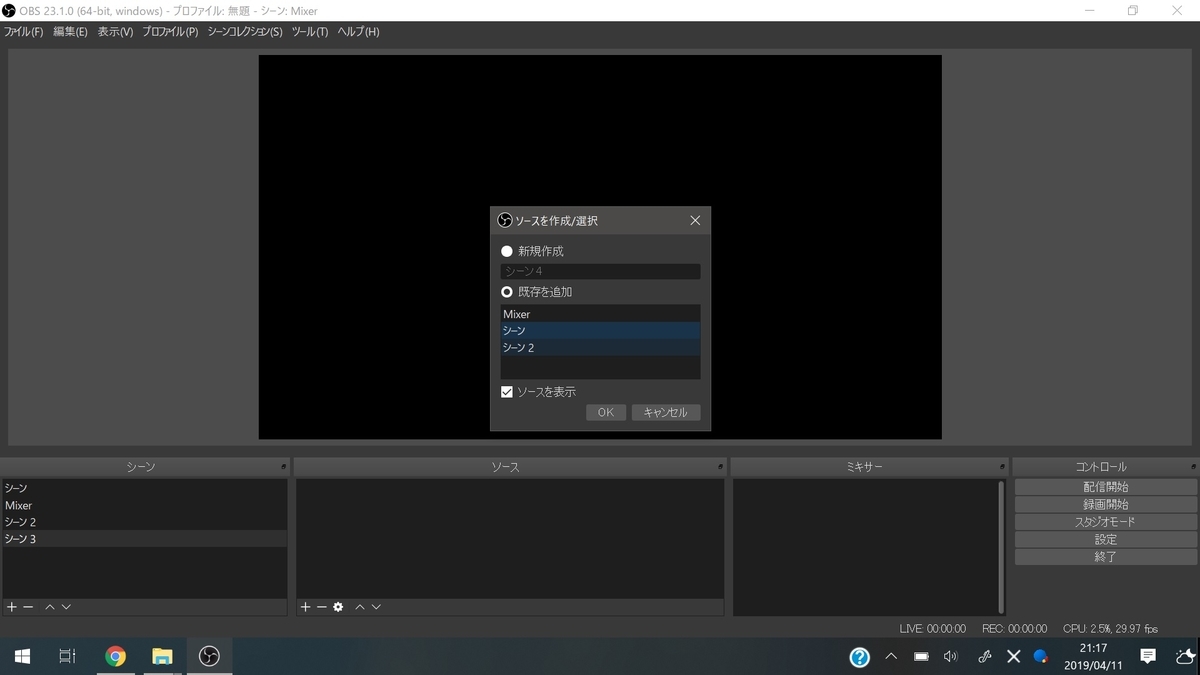Select the 新規作成 radio button
The image size is (1200, 675).
pyautogui.click(x=507, y=251)
